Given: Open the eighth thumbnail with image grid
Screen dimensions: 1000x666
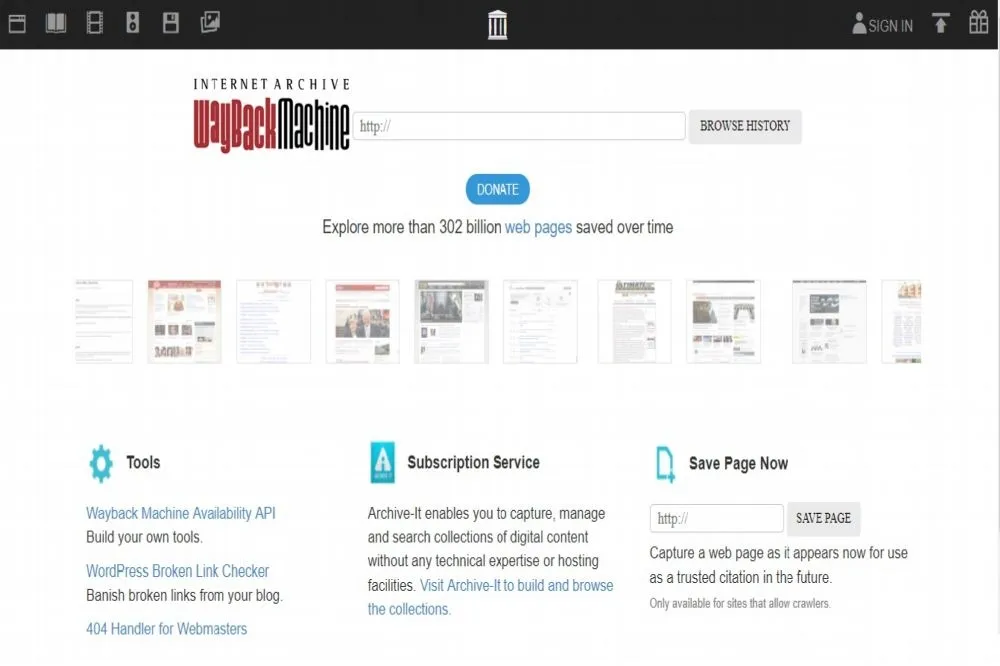Looking at the screenshot, I should (723, 322).
